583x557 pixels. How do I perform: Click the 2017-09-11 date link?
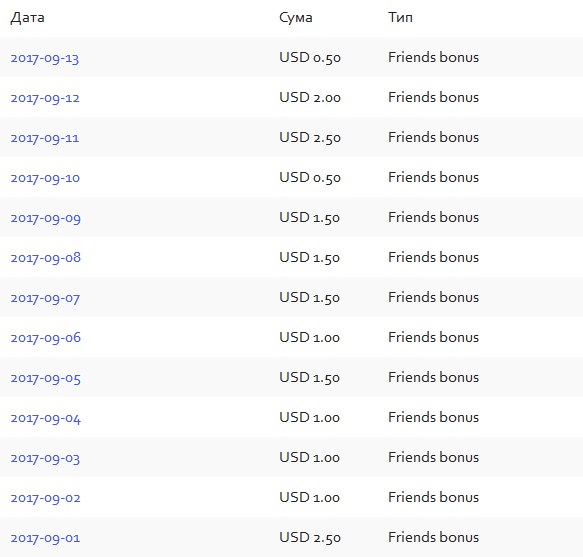pyautogui.click(x=45, y=138)
